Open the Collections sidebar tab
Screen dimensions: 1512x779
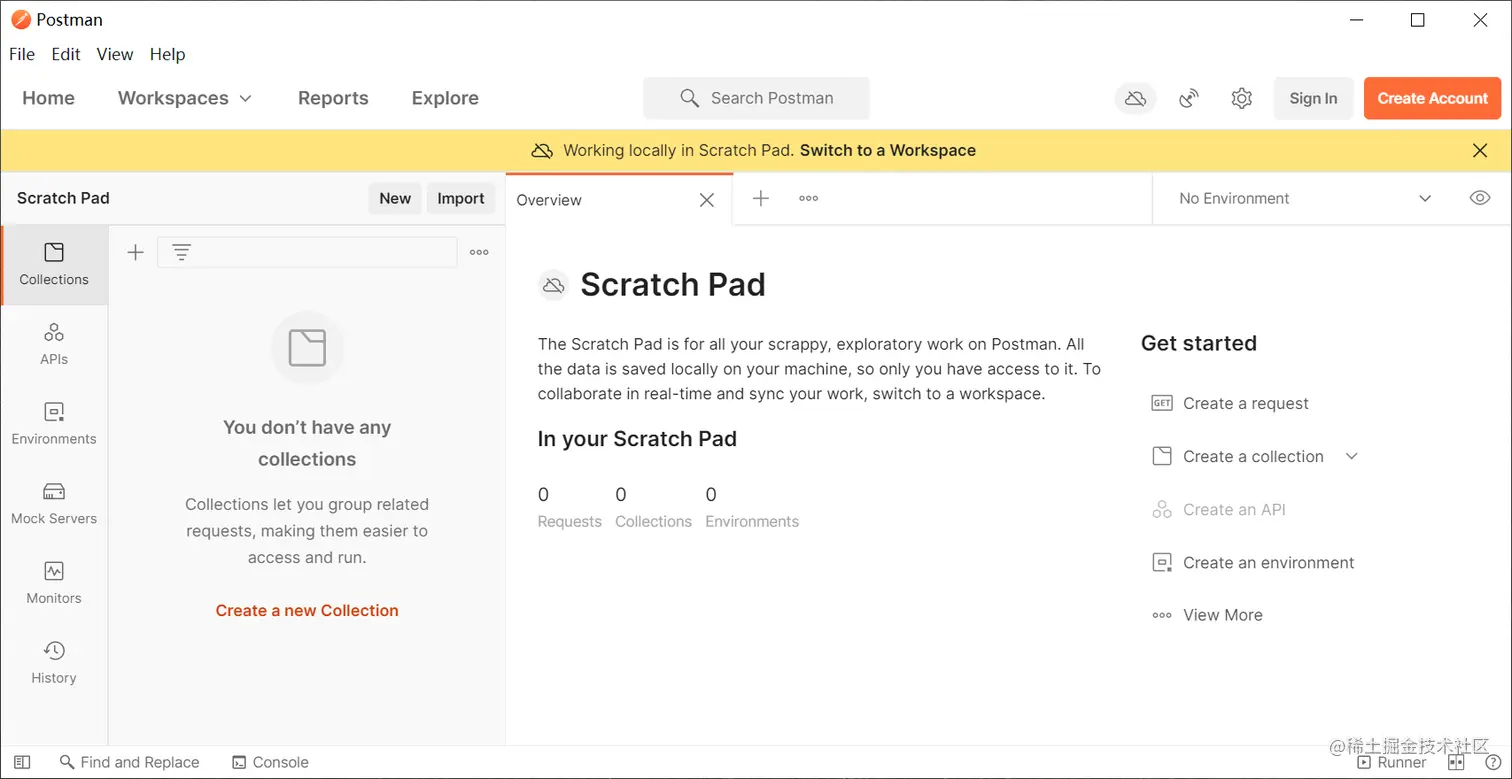pos(54,264)
